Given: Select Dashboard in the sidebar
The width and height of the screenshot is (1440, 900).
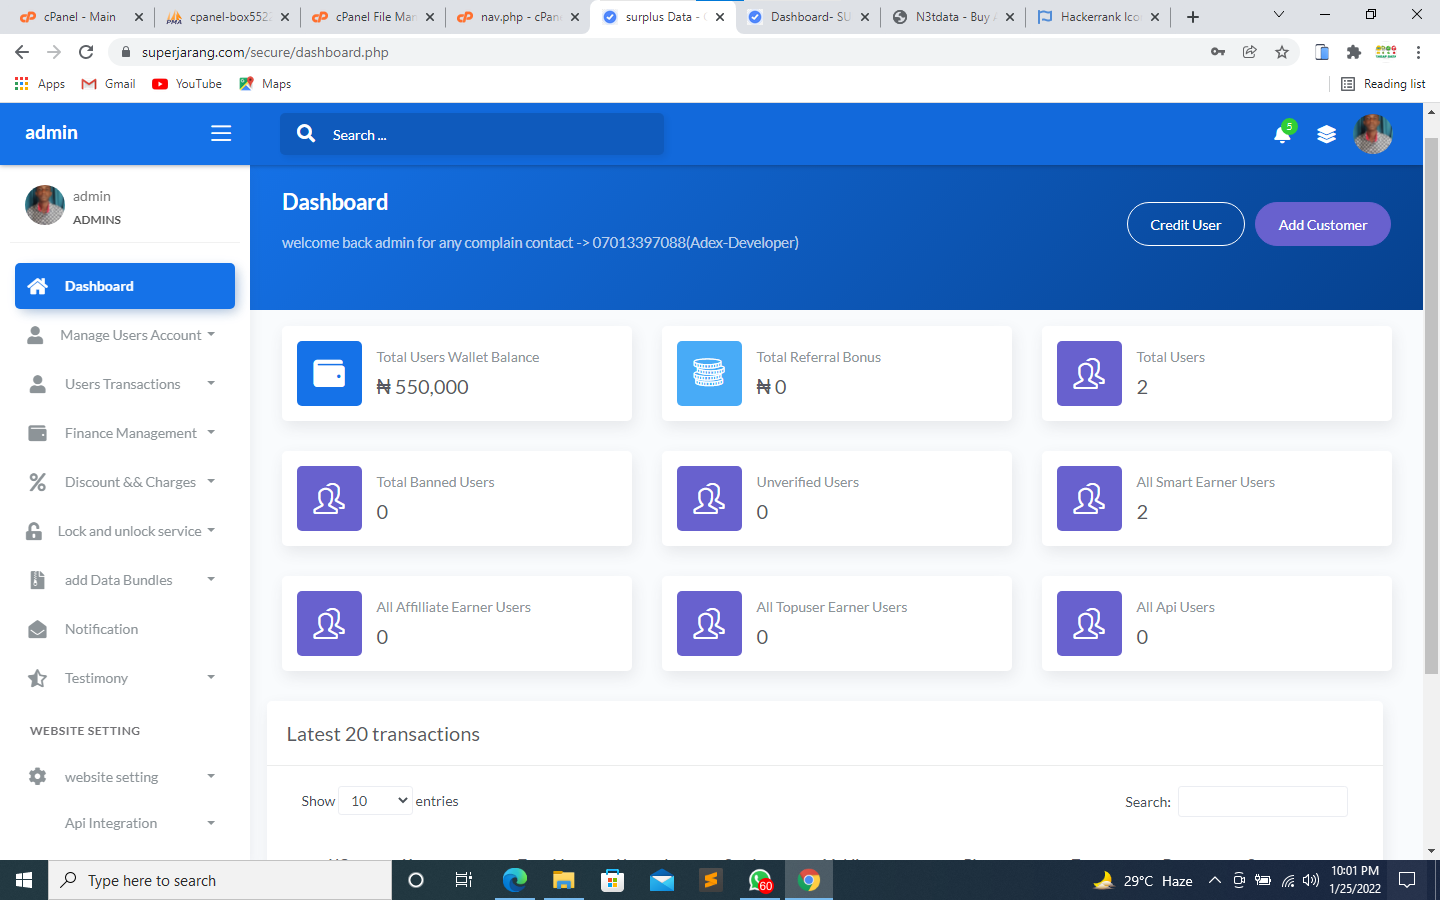Looking at the screenshot, I should 125,286.
